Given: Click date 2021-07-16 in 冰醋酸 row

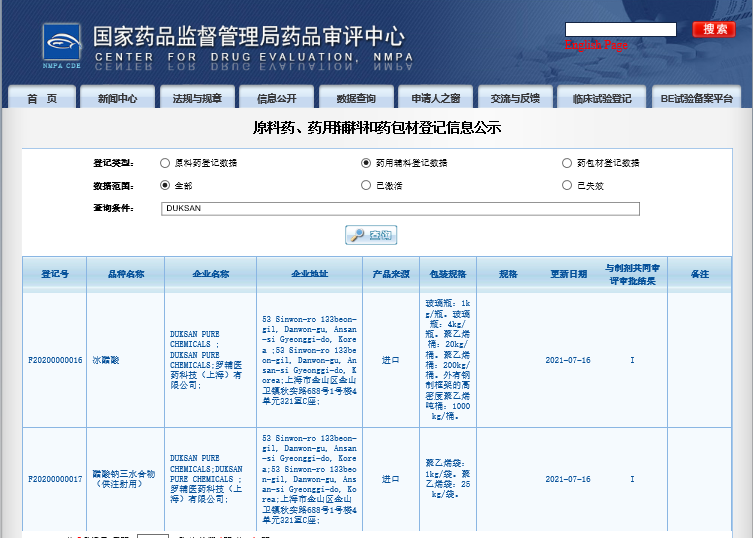Looking at the screenshot, I should click(568, 360).
